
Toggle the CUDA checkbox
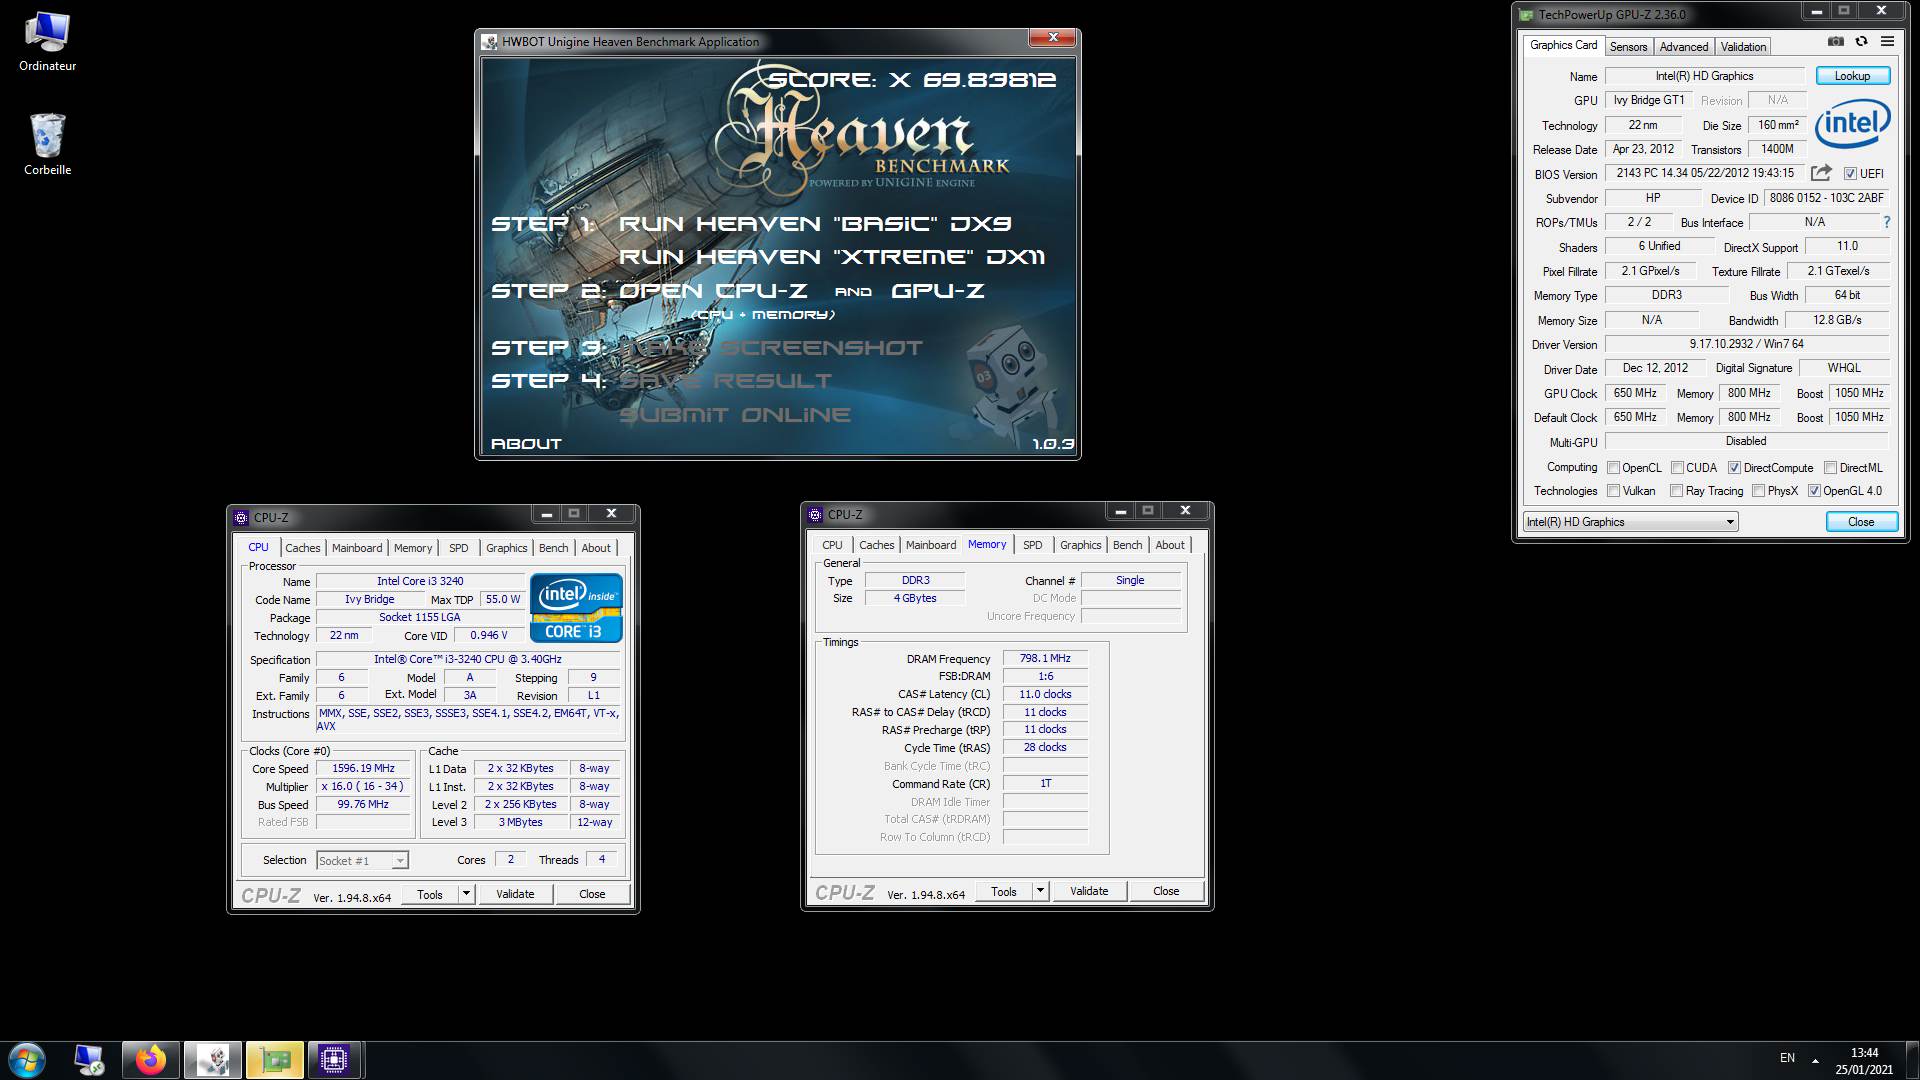tap(1677, 468)
